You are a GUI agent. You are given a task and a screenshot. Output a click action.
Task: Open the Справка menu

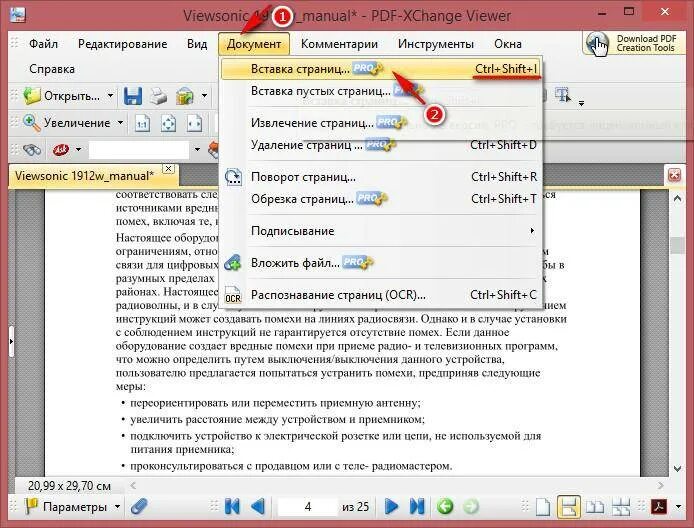(52, 69)
